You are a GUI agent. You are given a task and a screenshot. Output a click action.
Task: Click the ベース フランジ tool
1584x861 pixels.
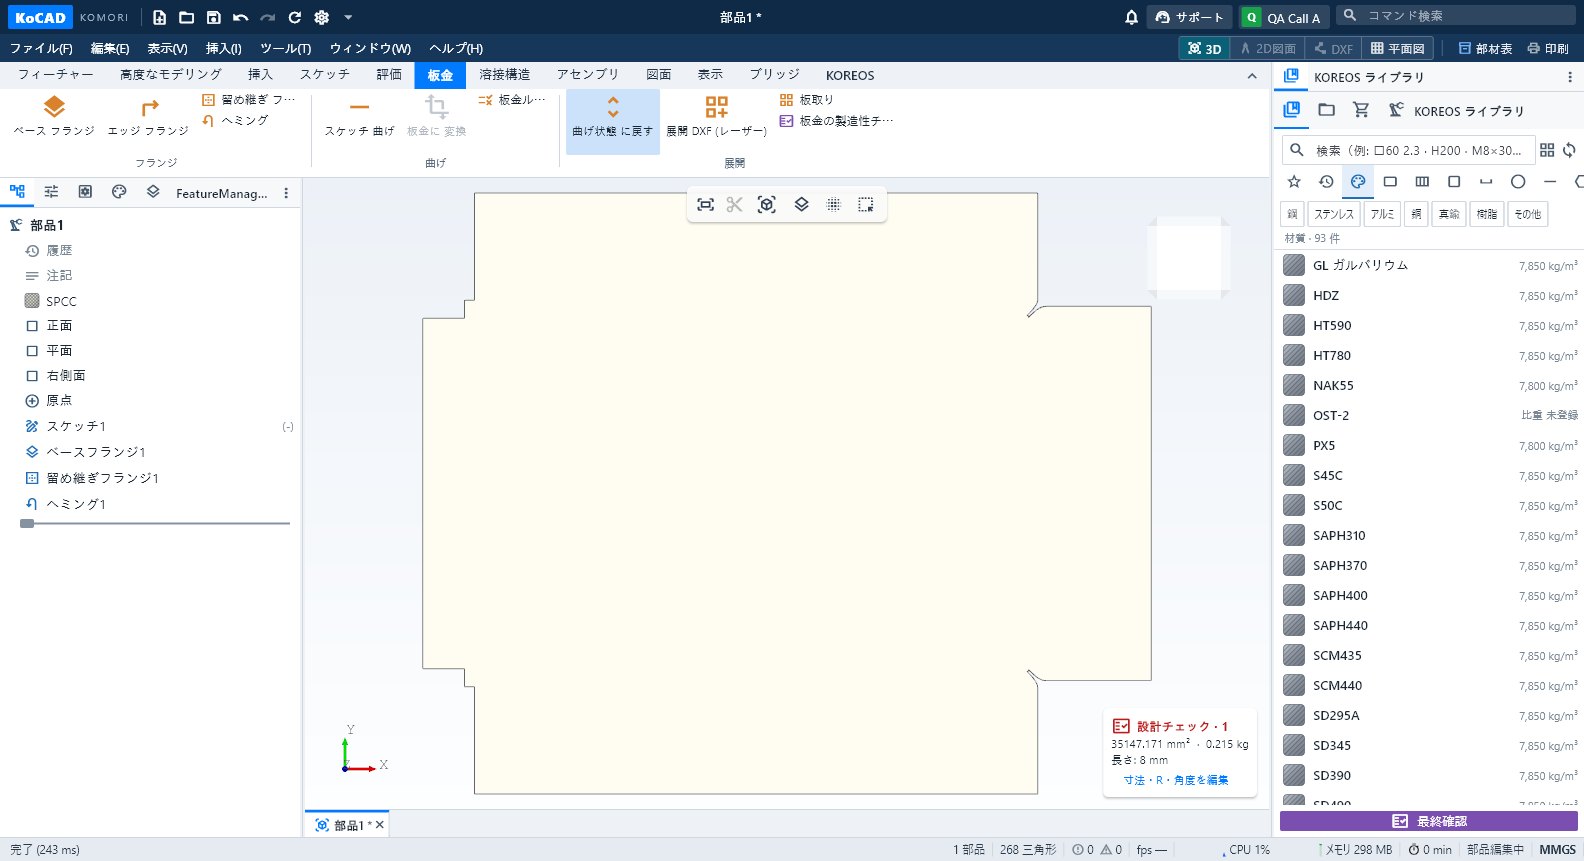54,117
